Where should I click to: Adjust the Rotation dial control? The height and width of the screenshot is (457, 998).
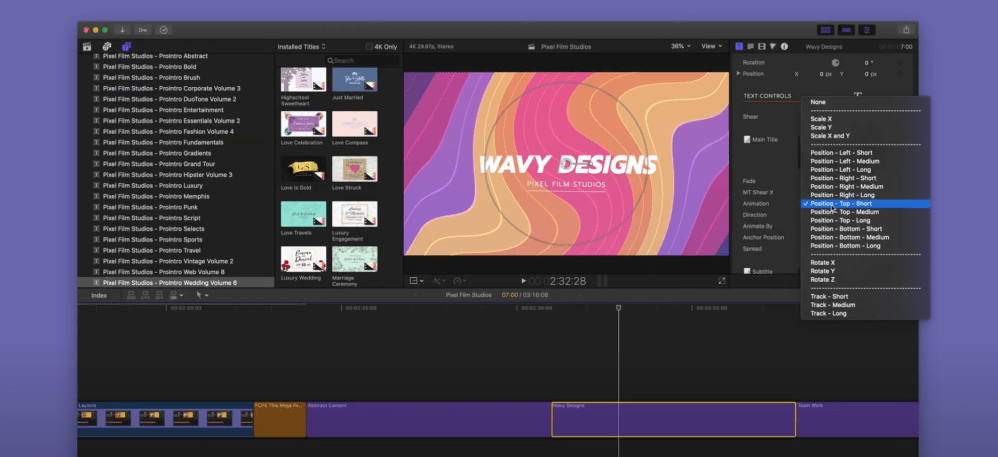point(835,62)
